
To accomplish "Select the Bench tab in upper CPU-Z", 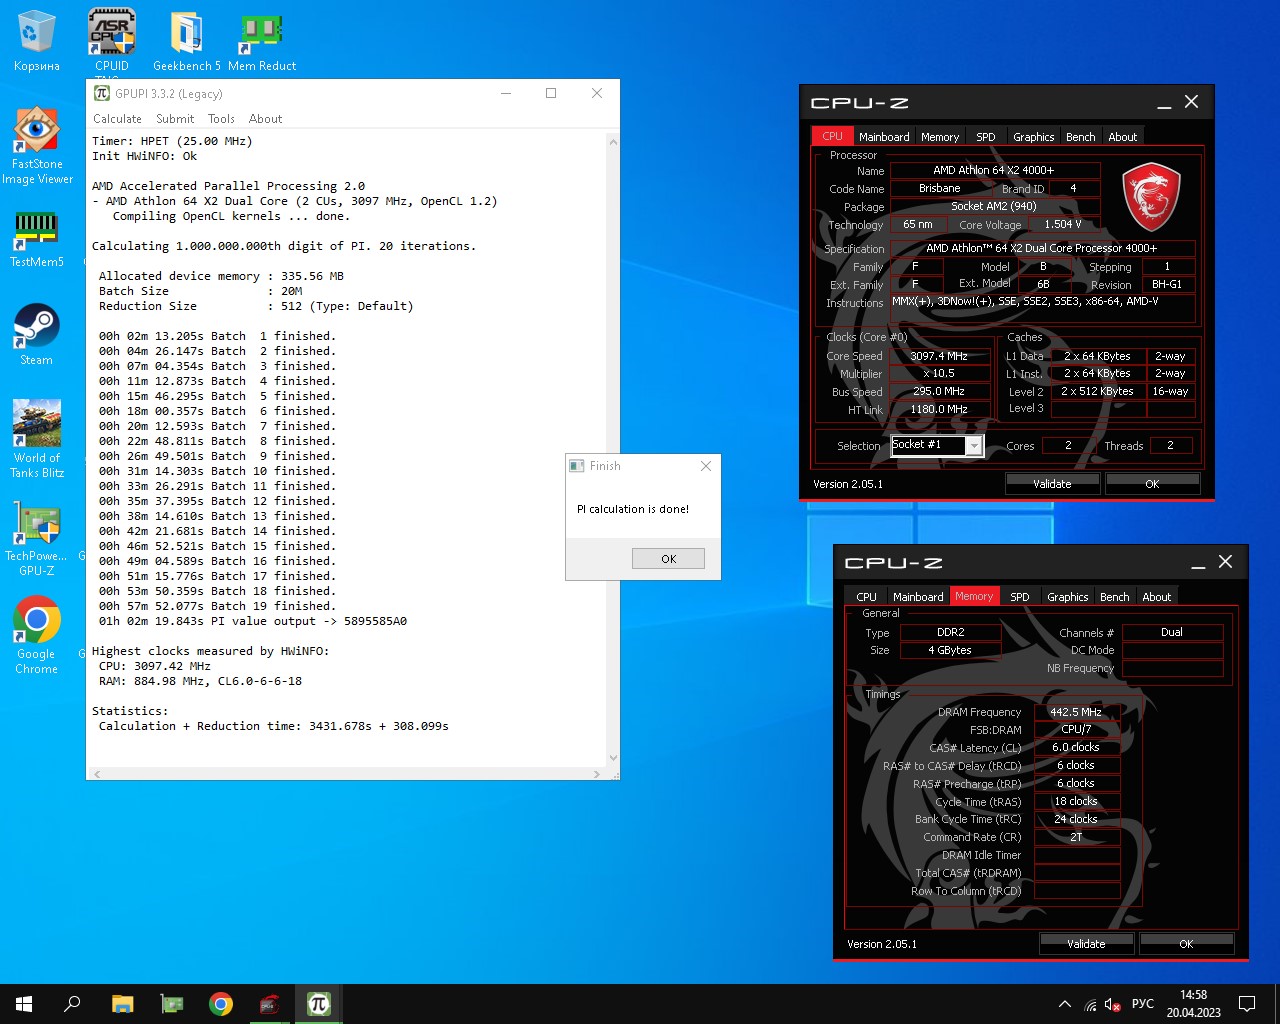I will pyautogui.click(x=1080, y=137).
